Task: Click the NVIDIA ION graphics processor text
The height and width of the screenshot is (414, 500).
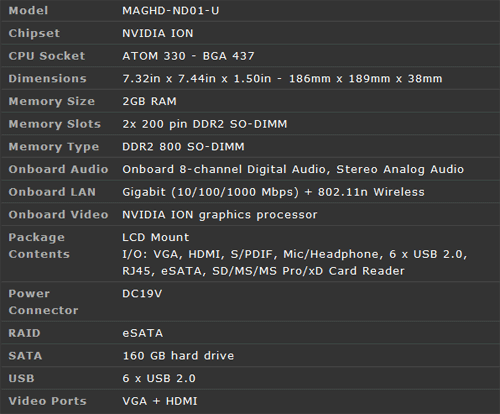Action: pos(220,215)
